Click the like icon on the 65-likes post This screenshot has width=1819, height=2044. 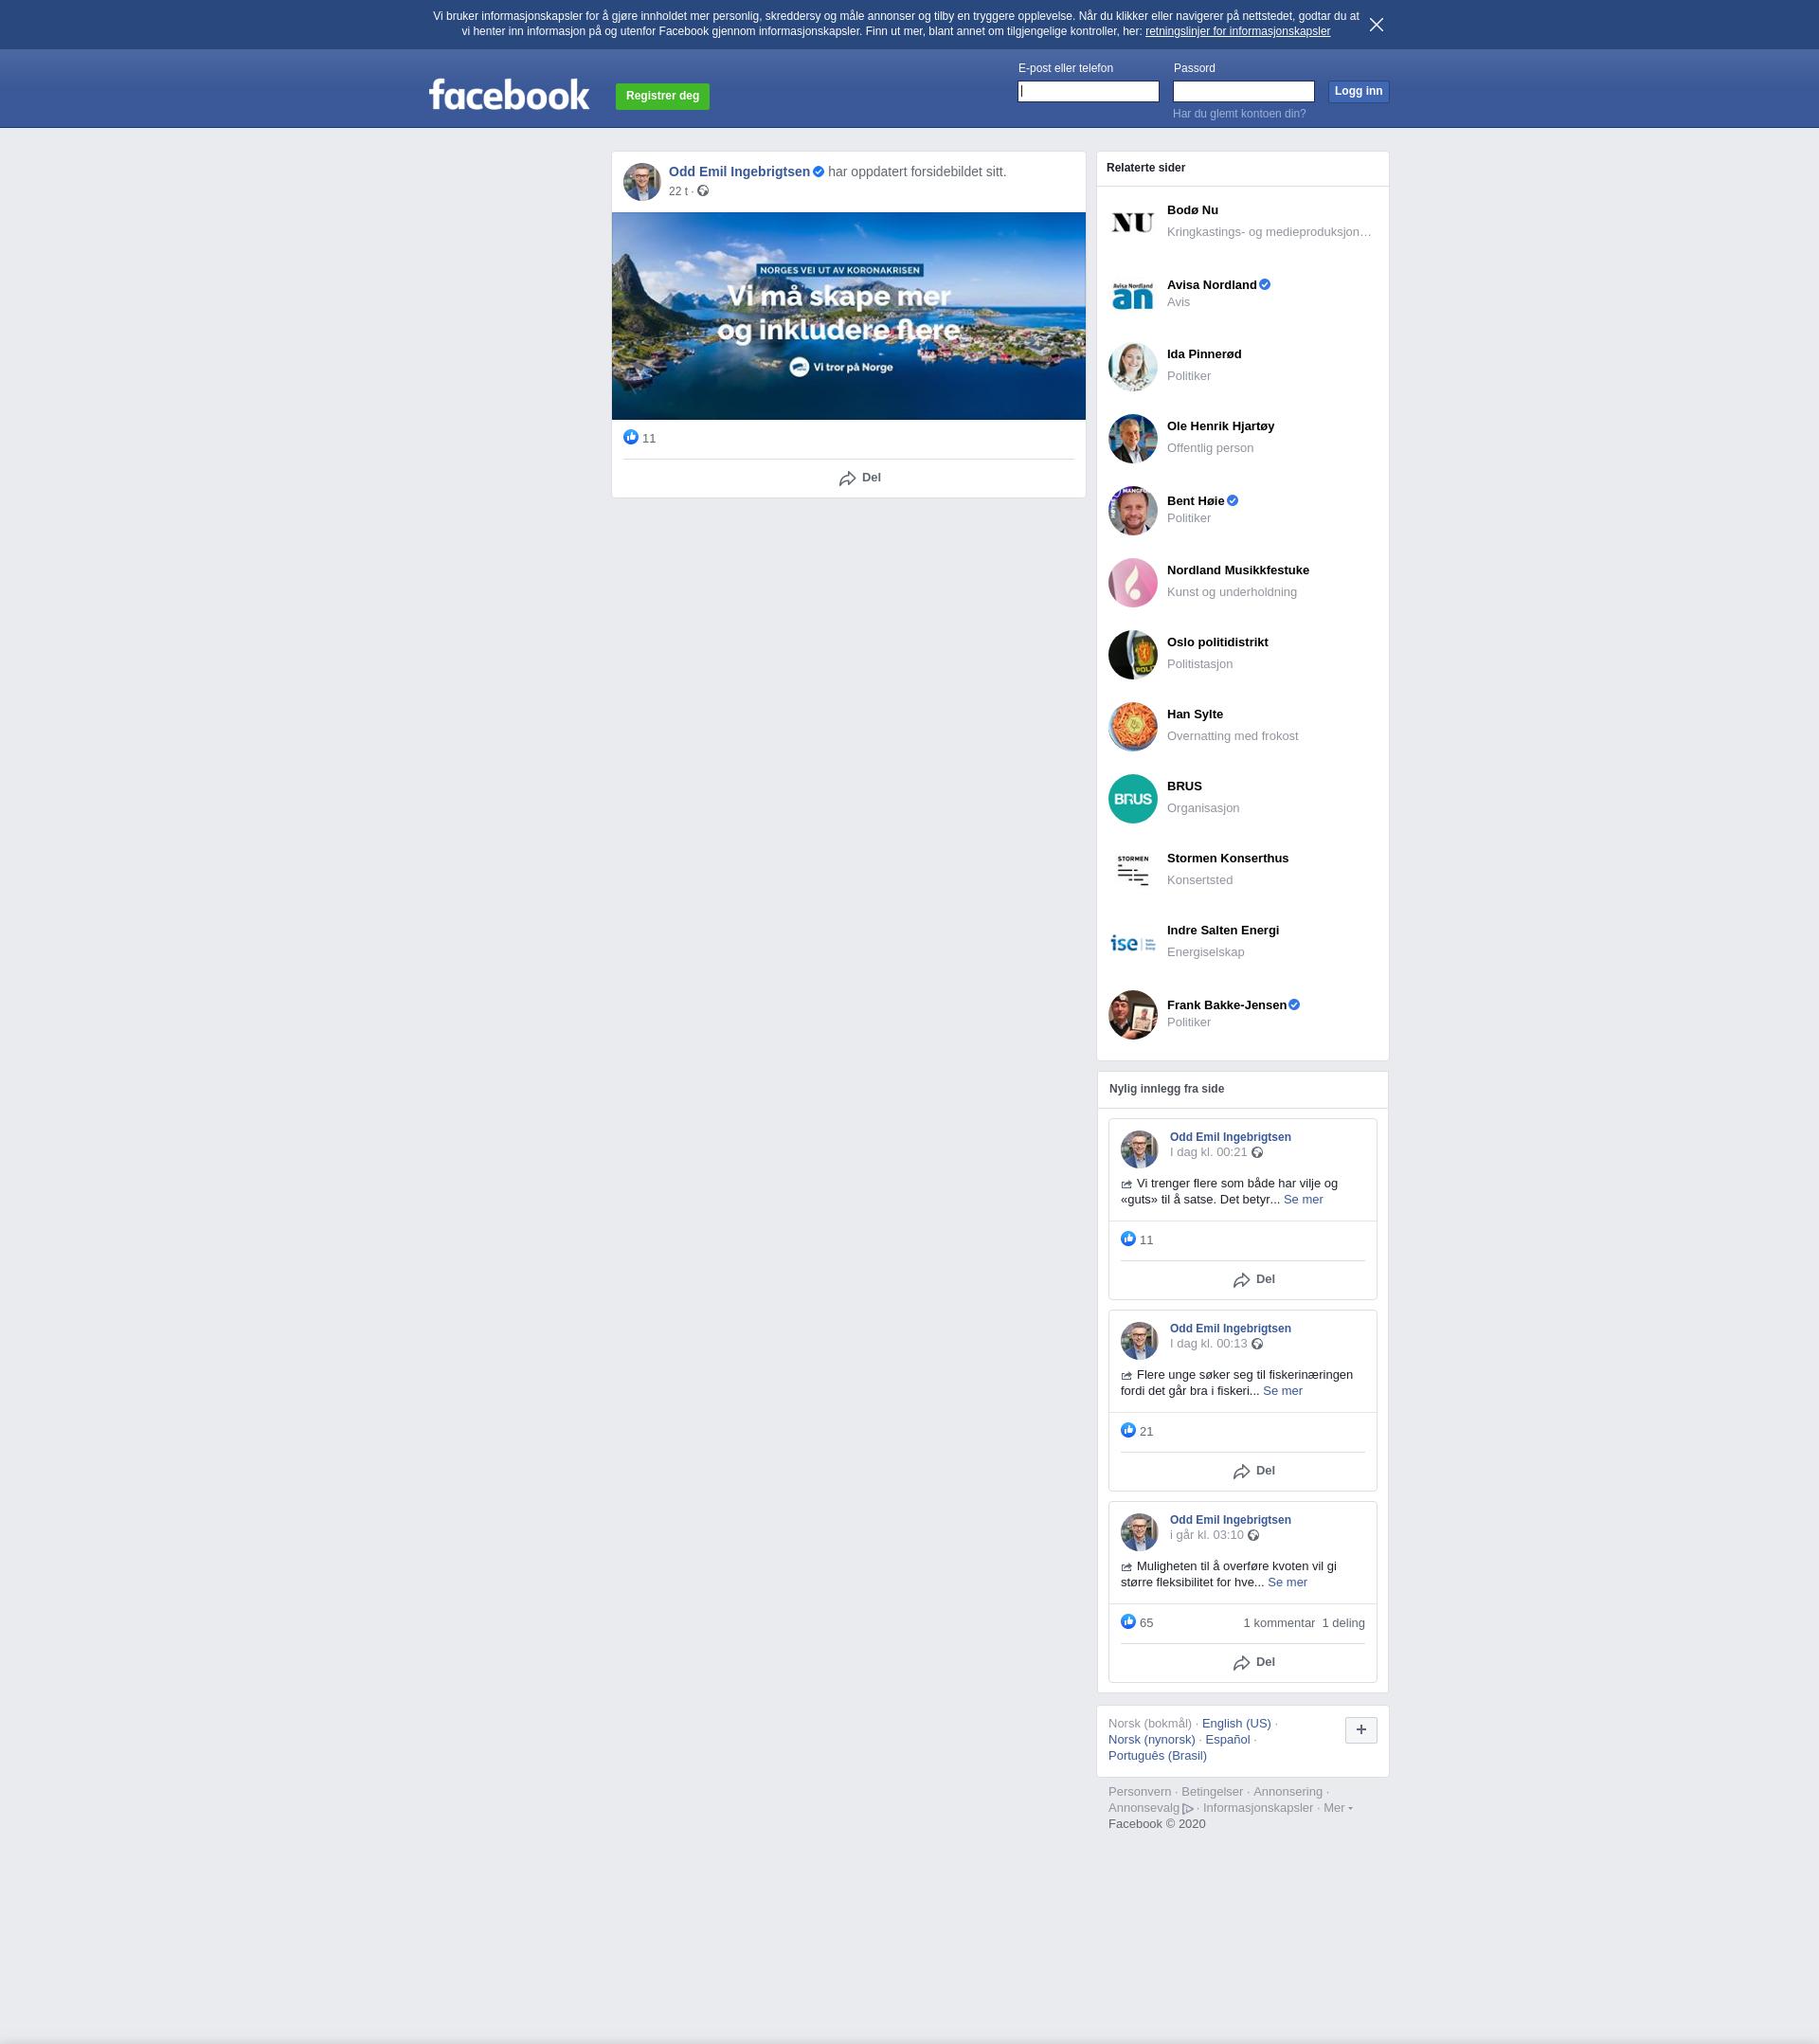tap(1128, 1621)
